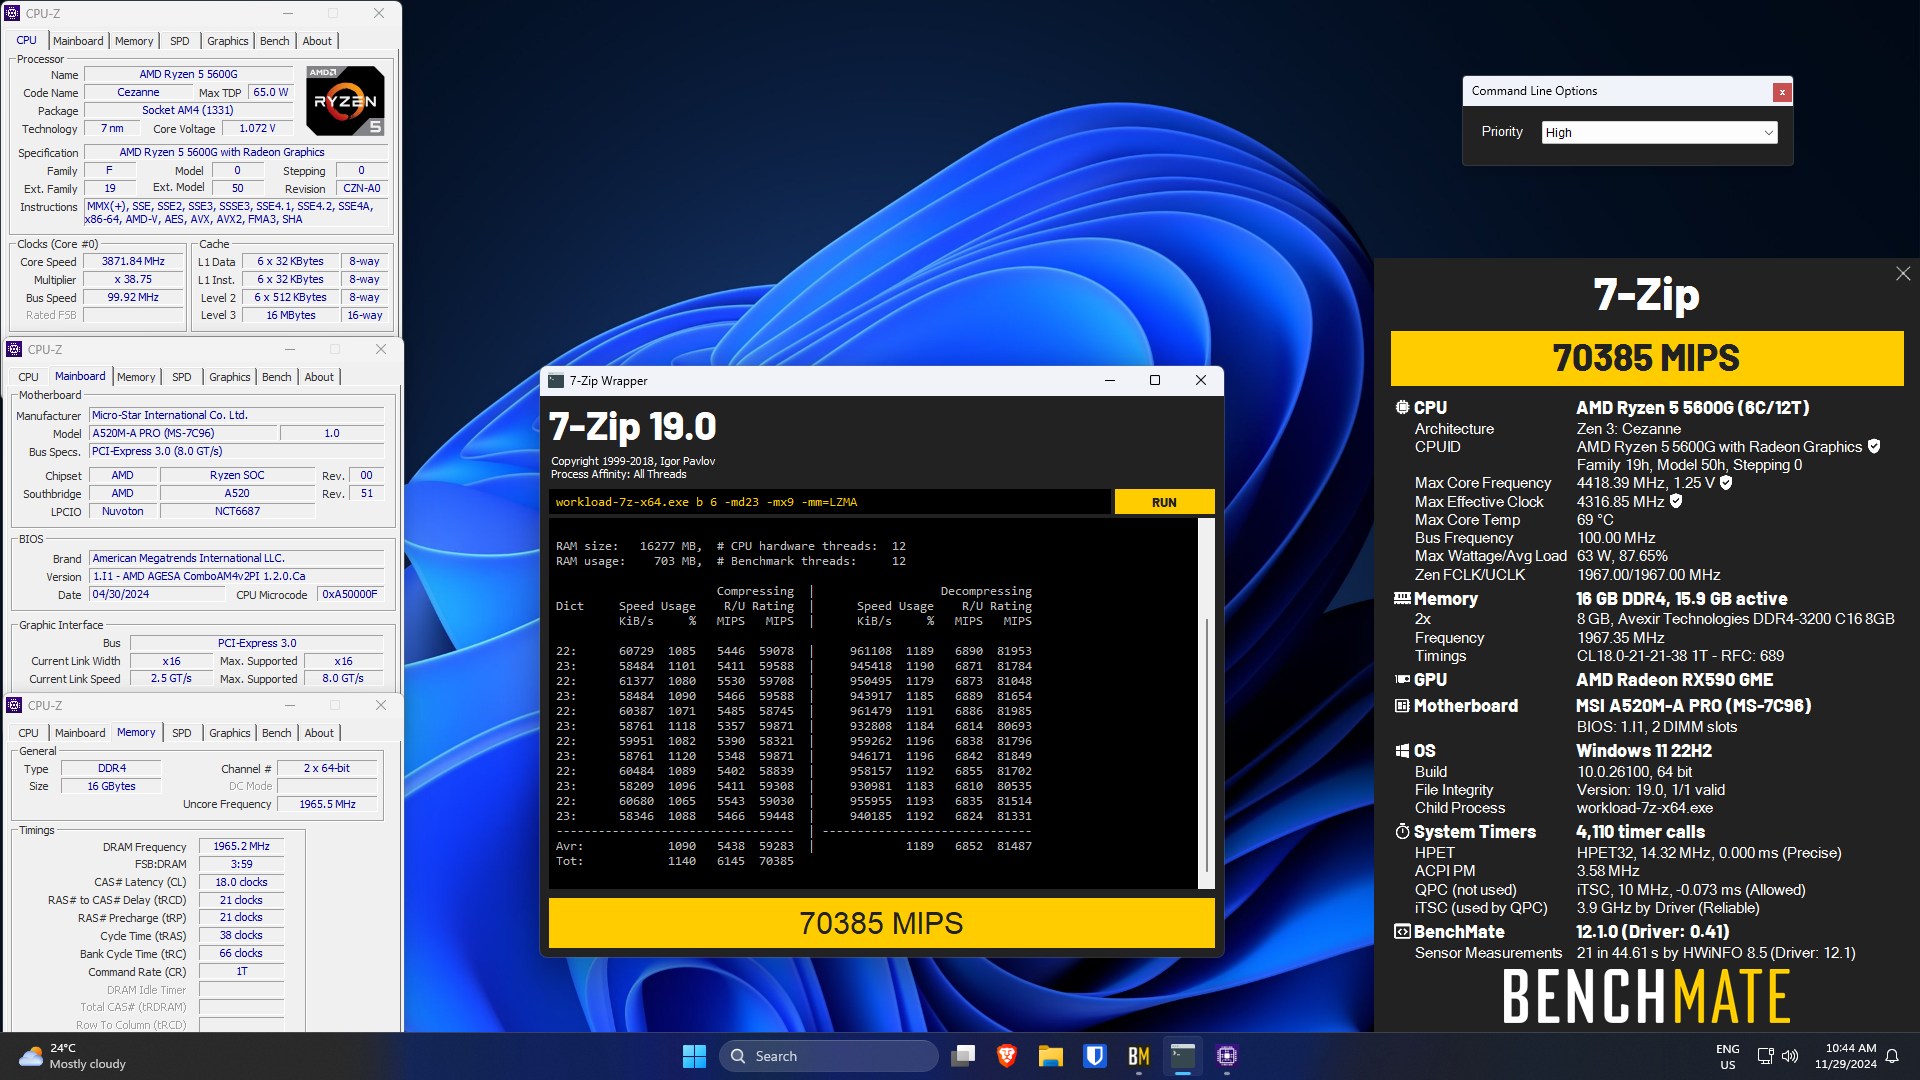Click the 70385 MIPS banner in BenchMate panel

tap(1646, 358)
